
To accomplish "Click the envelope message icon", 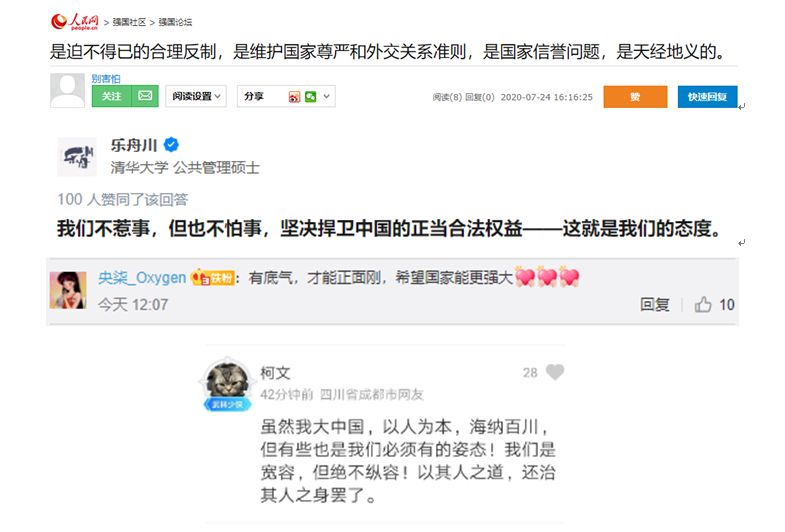I will click(145, 96).
